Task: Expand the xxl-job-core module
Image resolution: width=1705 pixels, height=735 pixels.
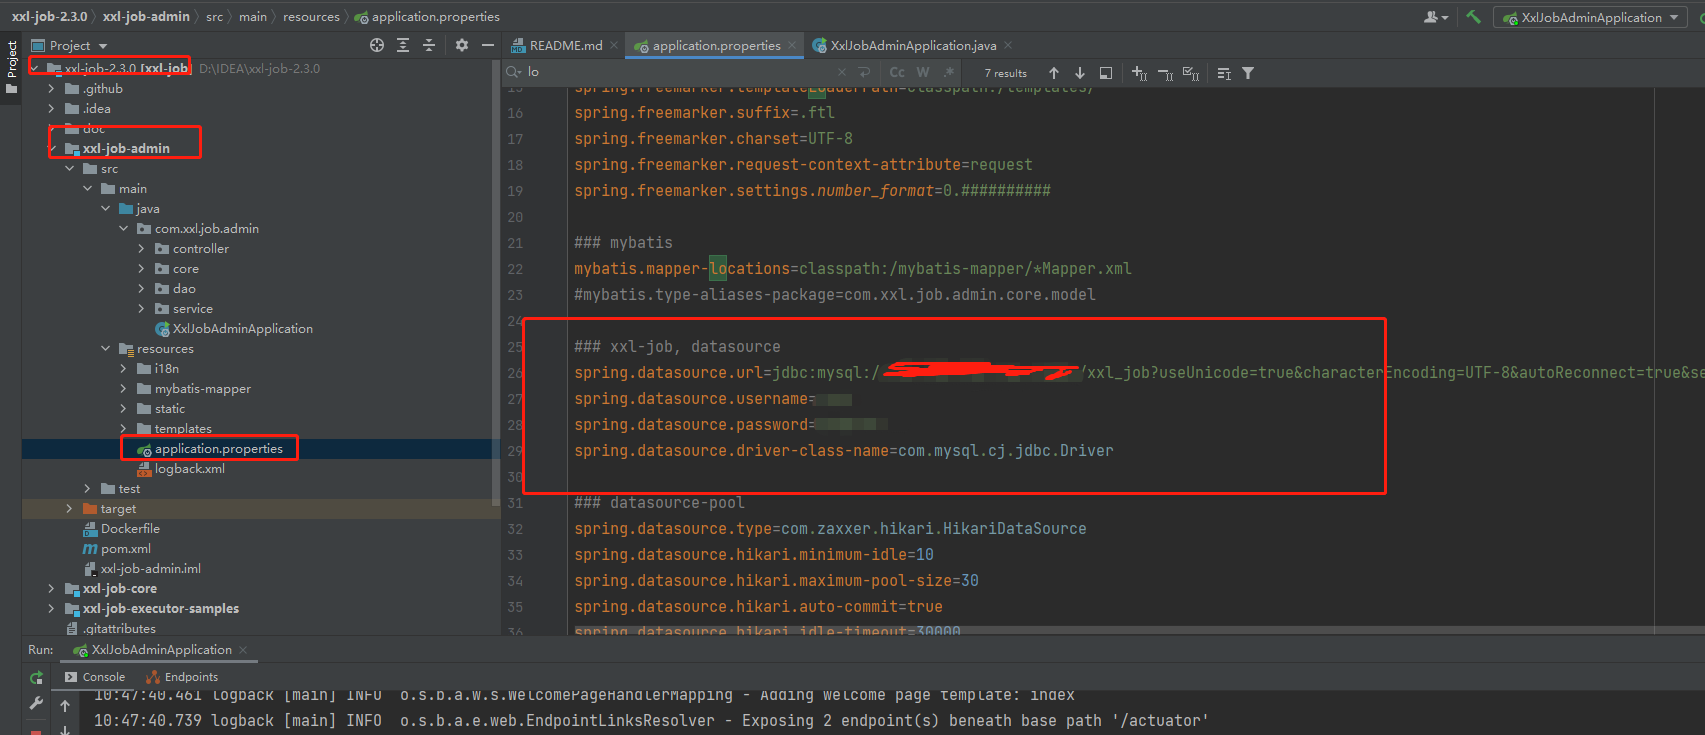Action: (x=51, y=589)
